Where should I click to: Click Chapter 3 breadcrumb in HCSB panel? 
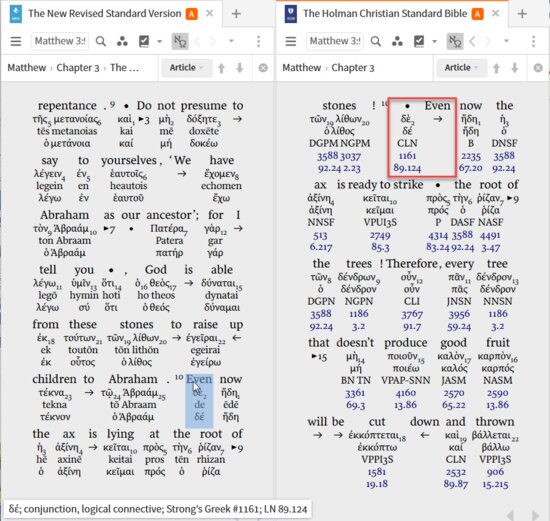[x=353, y=68]
